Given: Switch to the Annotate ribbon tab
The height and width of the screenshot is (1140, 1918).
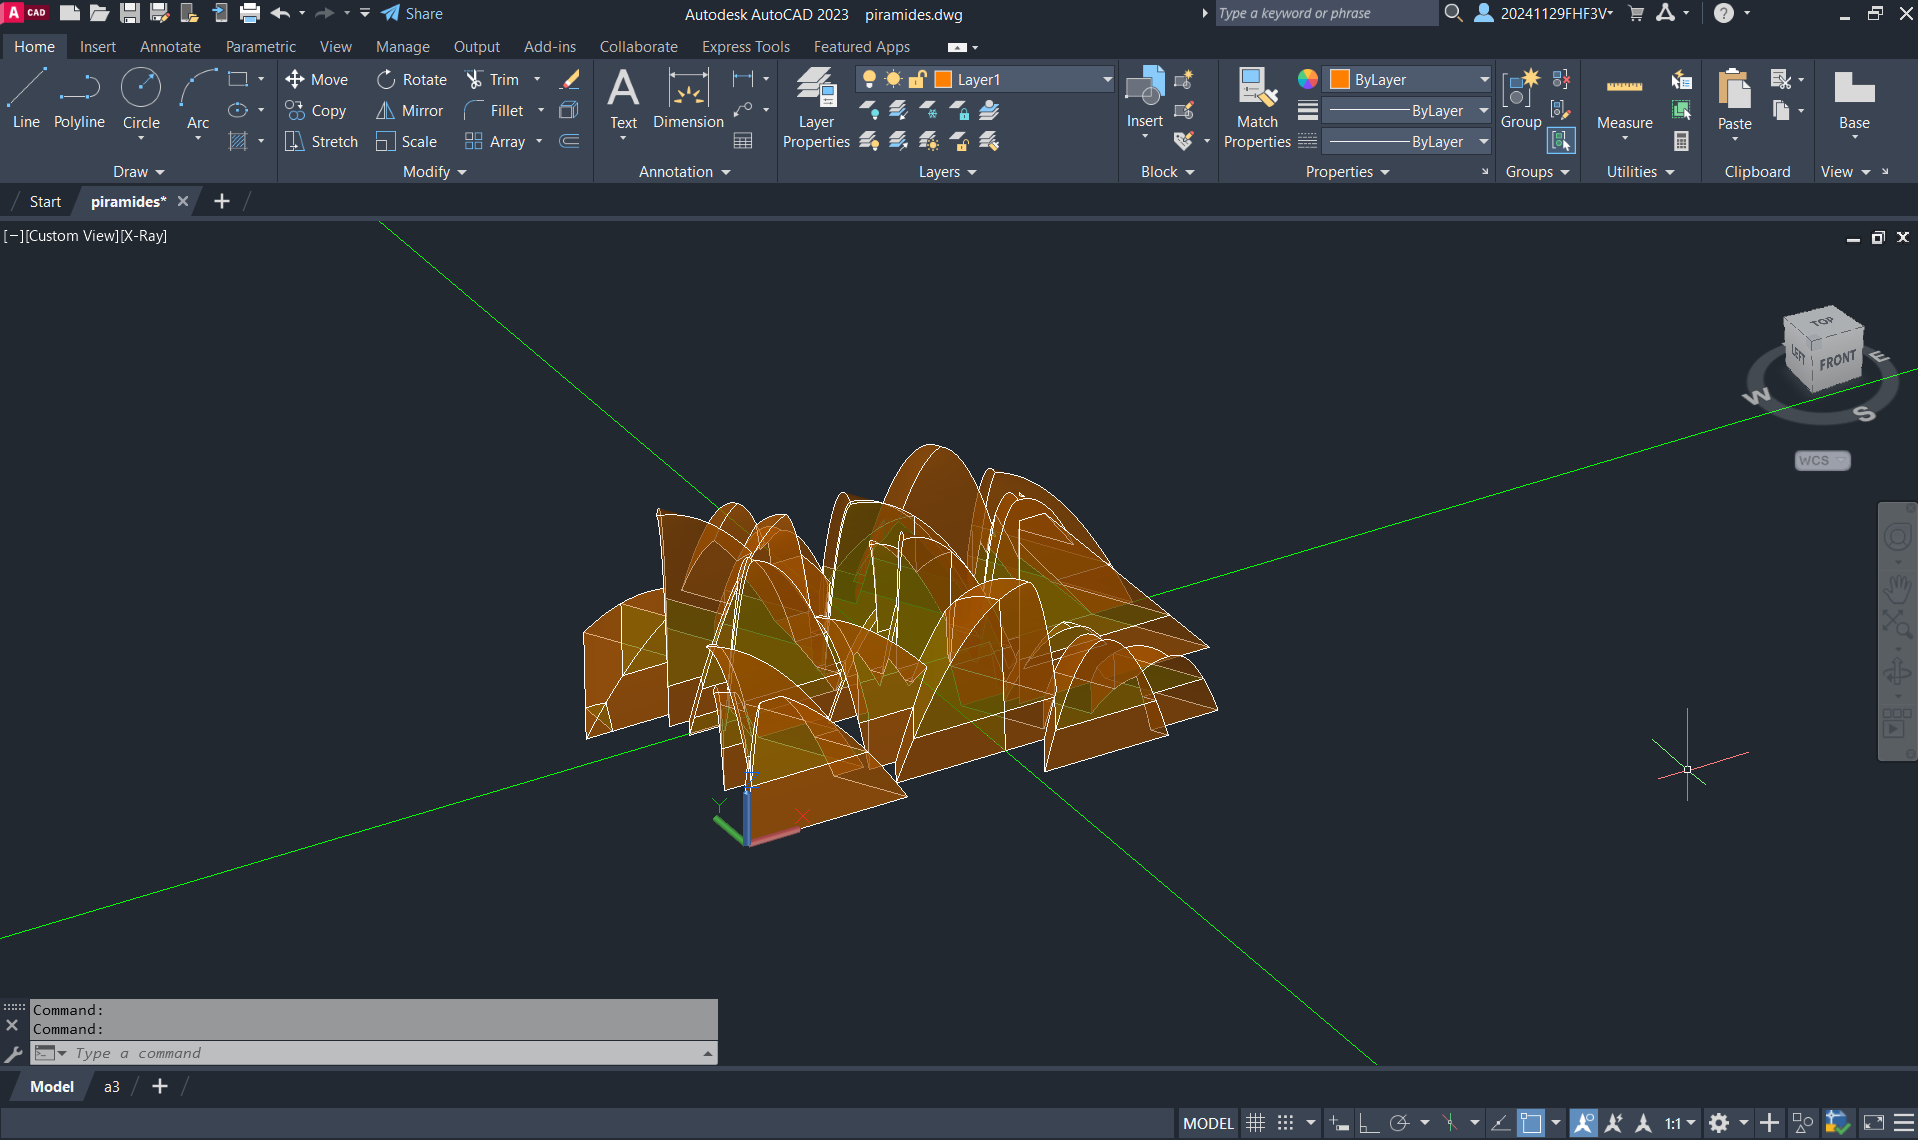Looking at the screenshot, I should (170, 47).
